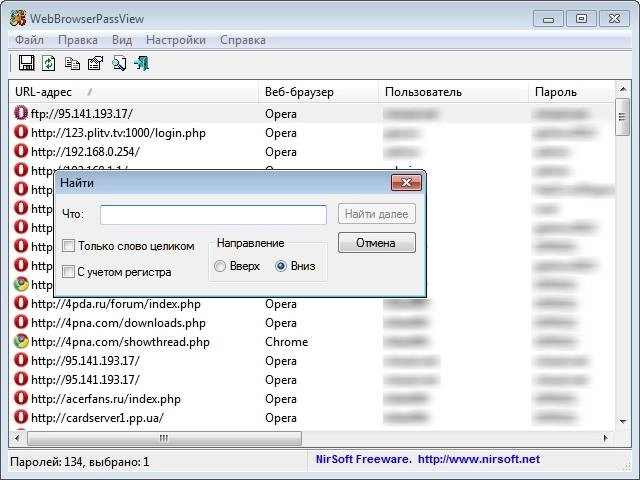Click Opera icon of ftp://95.141.193.17/ row
This screenshot has width=640, height=480.
click(21, 113)
